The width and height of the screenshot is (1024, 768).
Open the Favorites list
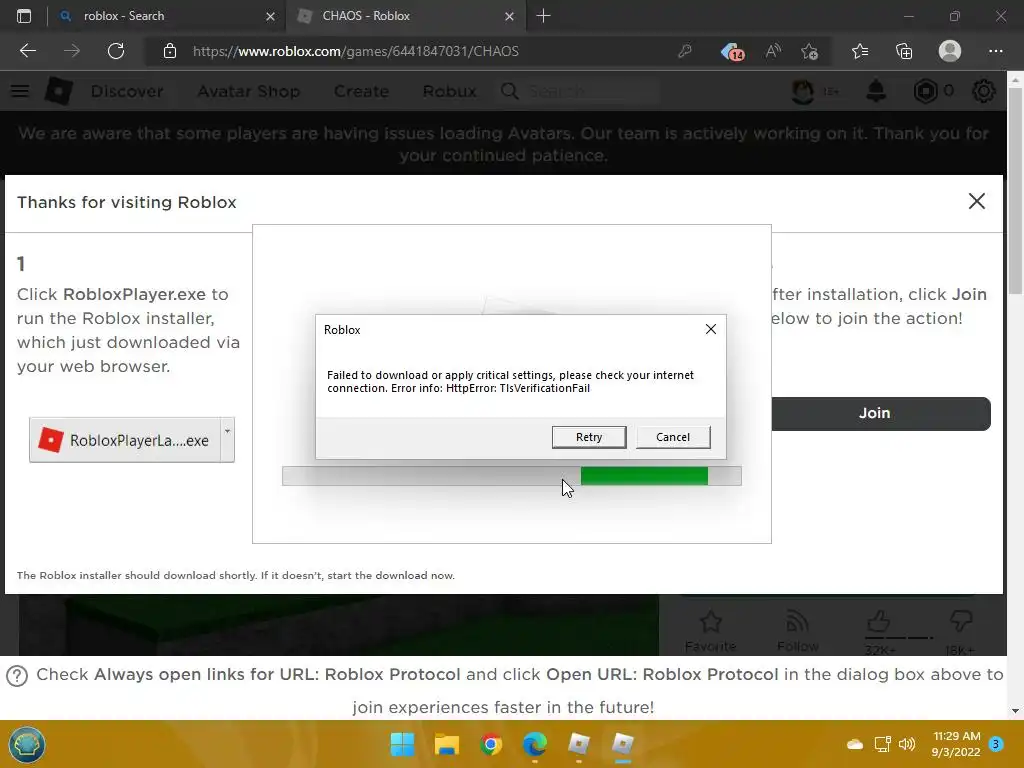pyautogui.click(x=860, y=51)
